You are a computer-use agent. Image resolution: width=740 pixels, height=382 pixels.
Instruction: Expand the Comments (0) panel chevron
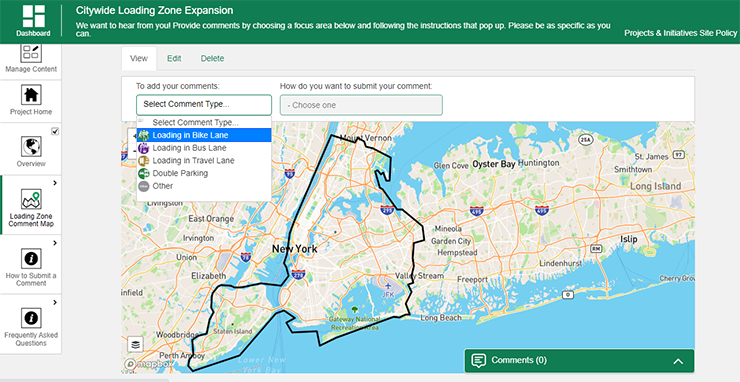[x=678, y=361]
